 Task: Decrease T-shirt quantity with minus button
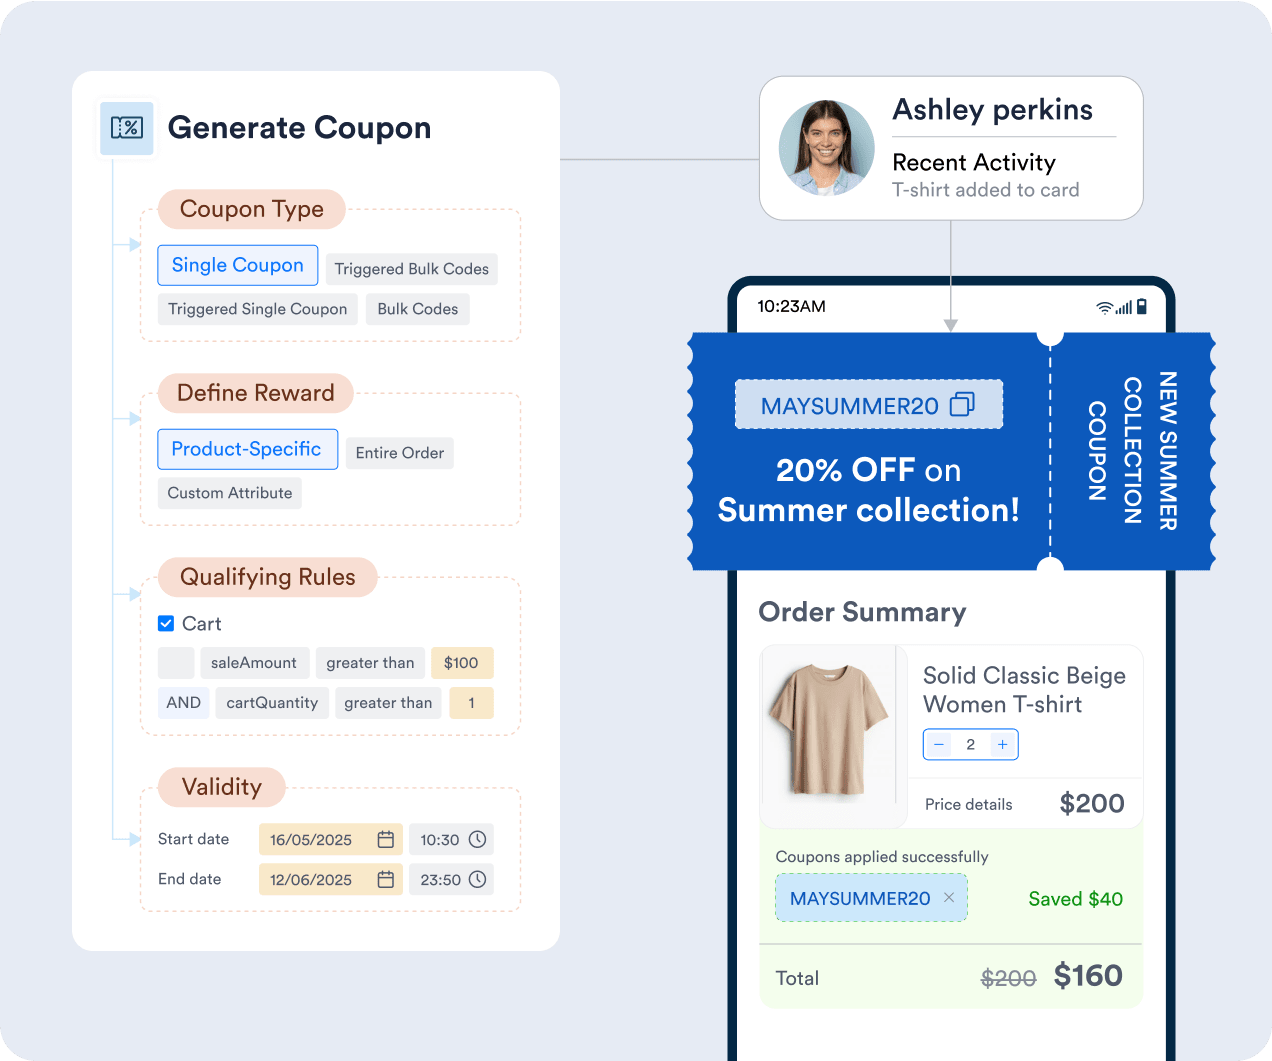coord(939,744)
